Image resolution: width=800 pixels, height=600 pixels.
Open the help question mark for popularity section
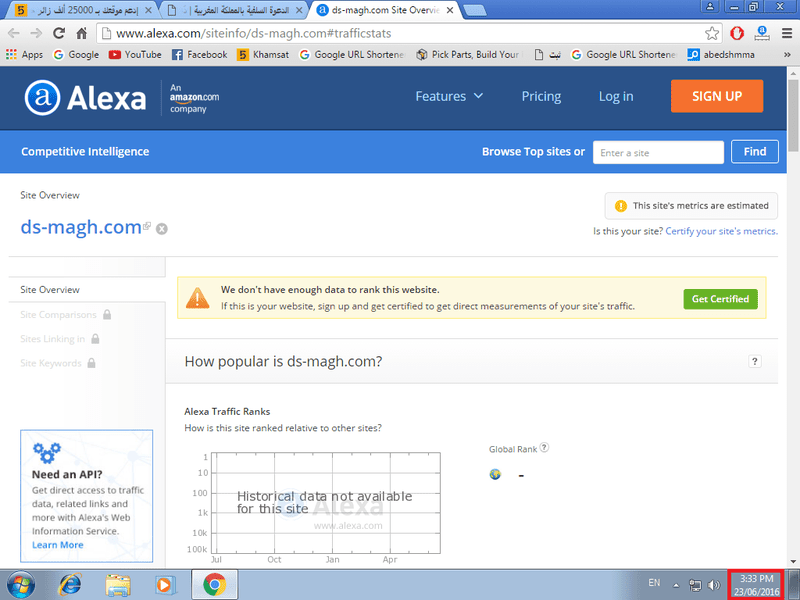pos(755,361)
